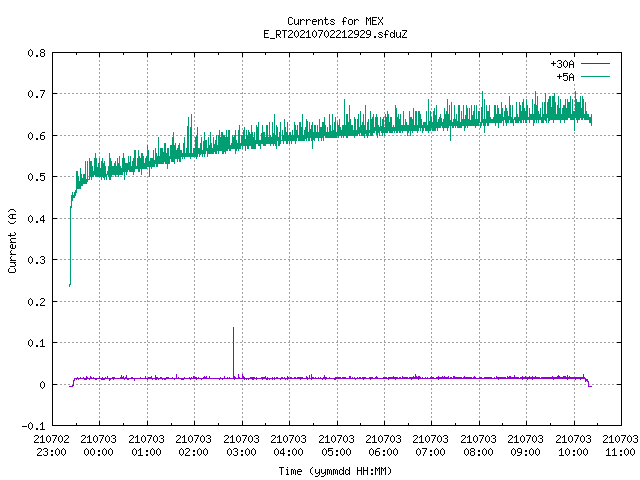Click the x-axis tick 210703 06:00
Viewport: 640px width, 480px height.
[x=384, y=446]
